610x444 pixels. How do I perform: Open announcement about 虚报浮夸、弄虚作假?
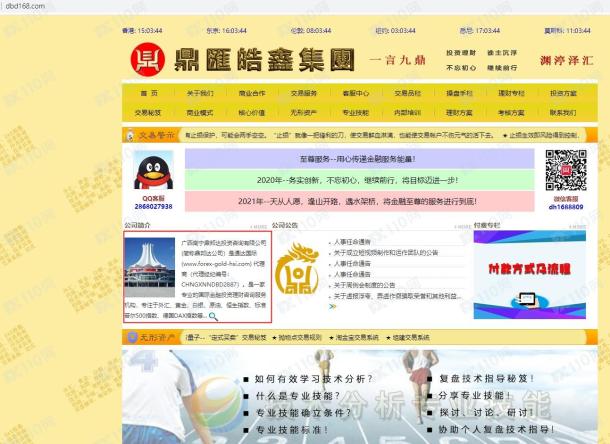[397, 296]
